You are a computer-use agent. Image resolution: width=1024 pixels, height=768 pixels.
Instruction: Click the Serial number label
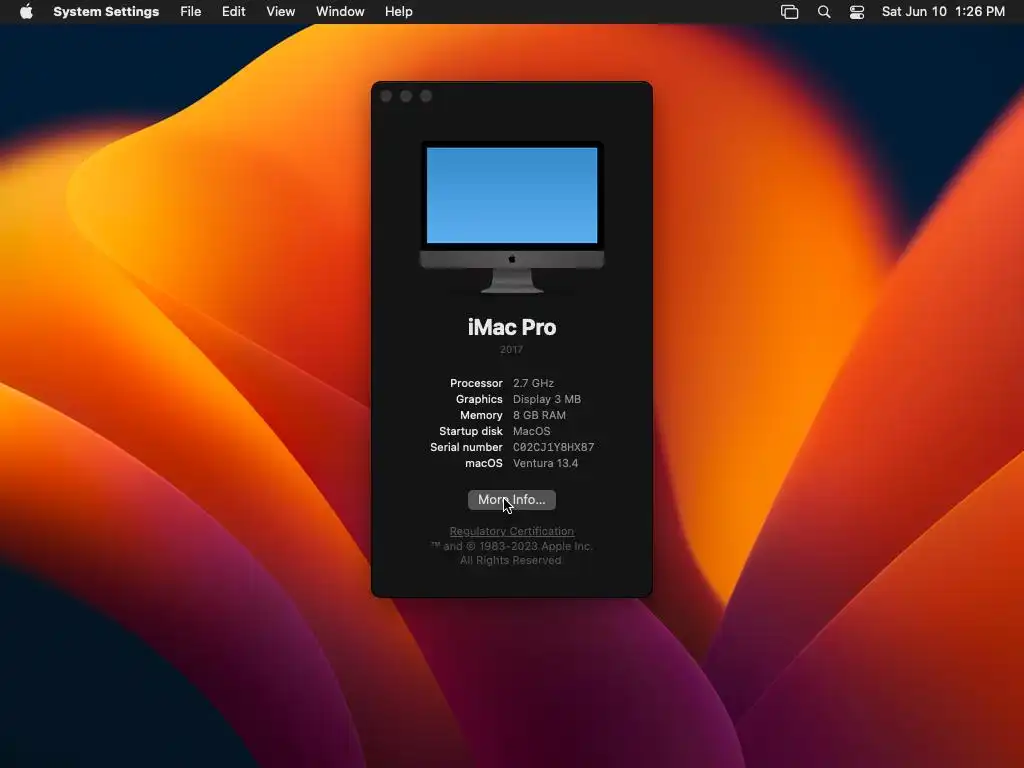(x=466, y=447)
